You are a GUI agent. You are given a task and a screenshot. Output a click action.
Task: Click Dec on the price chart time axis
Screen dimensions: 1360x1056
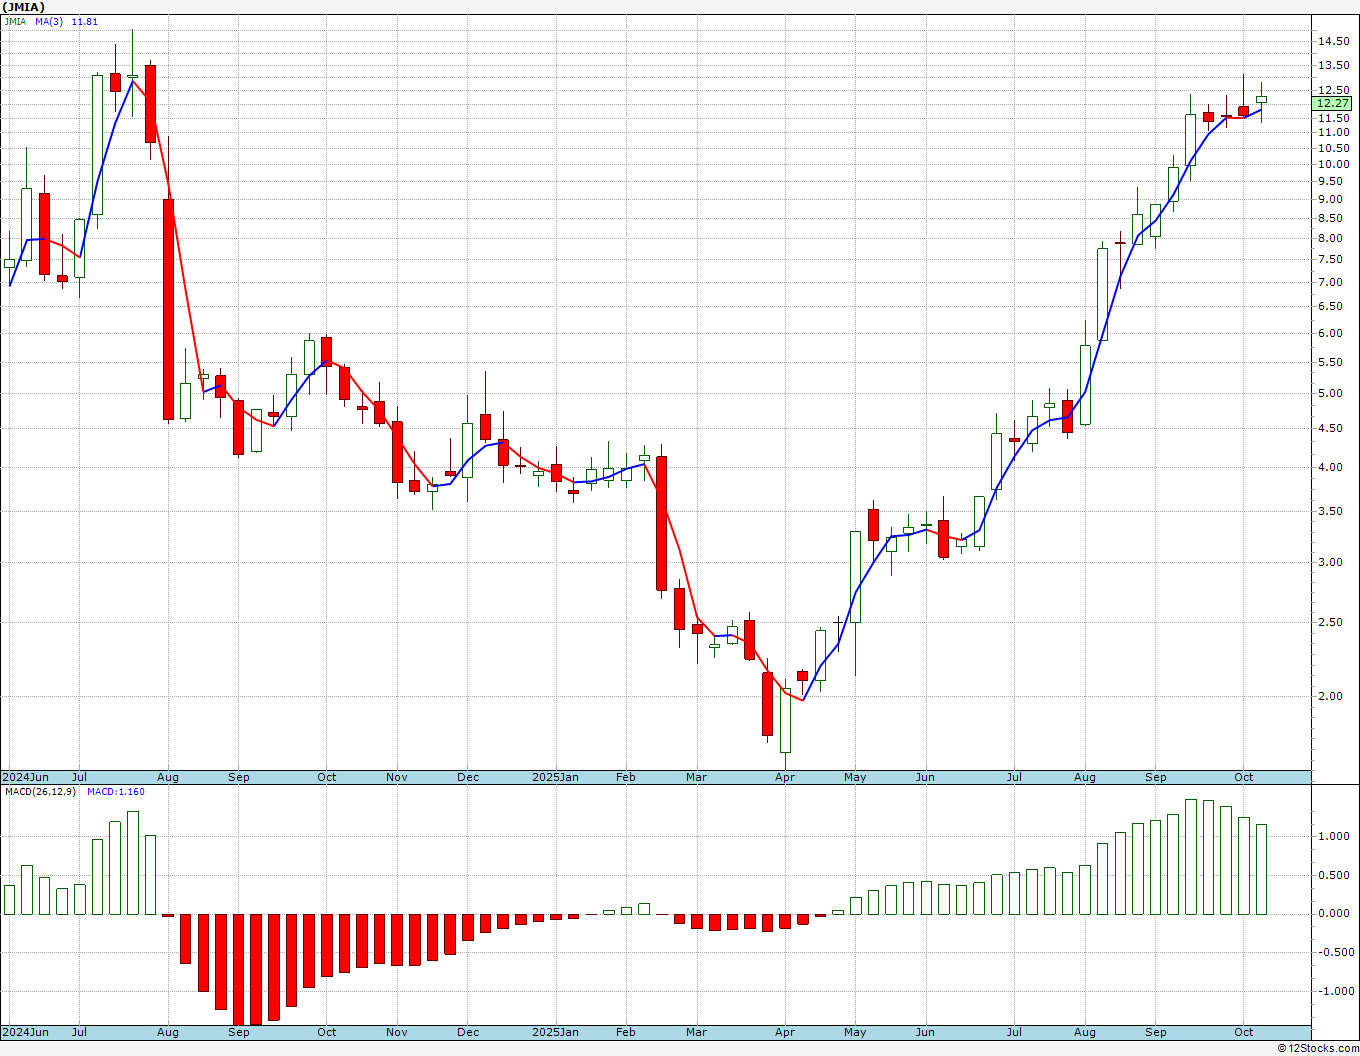click(468, 777)
